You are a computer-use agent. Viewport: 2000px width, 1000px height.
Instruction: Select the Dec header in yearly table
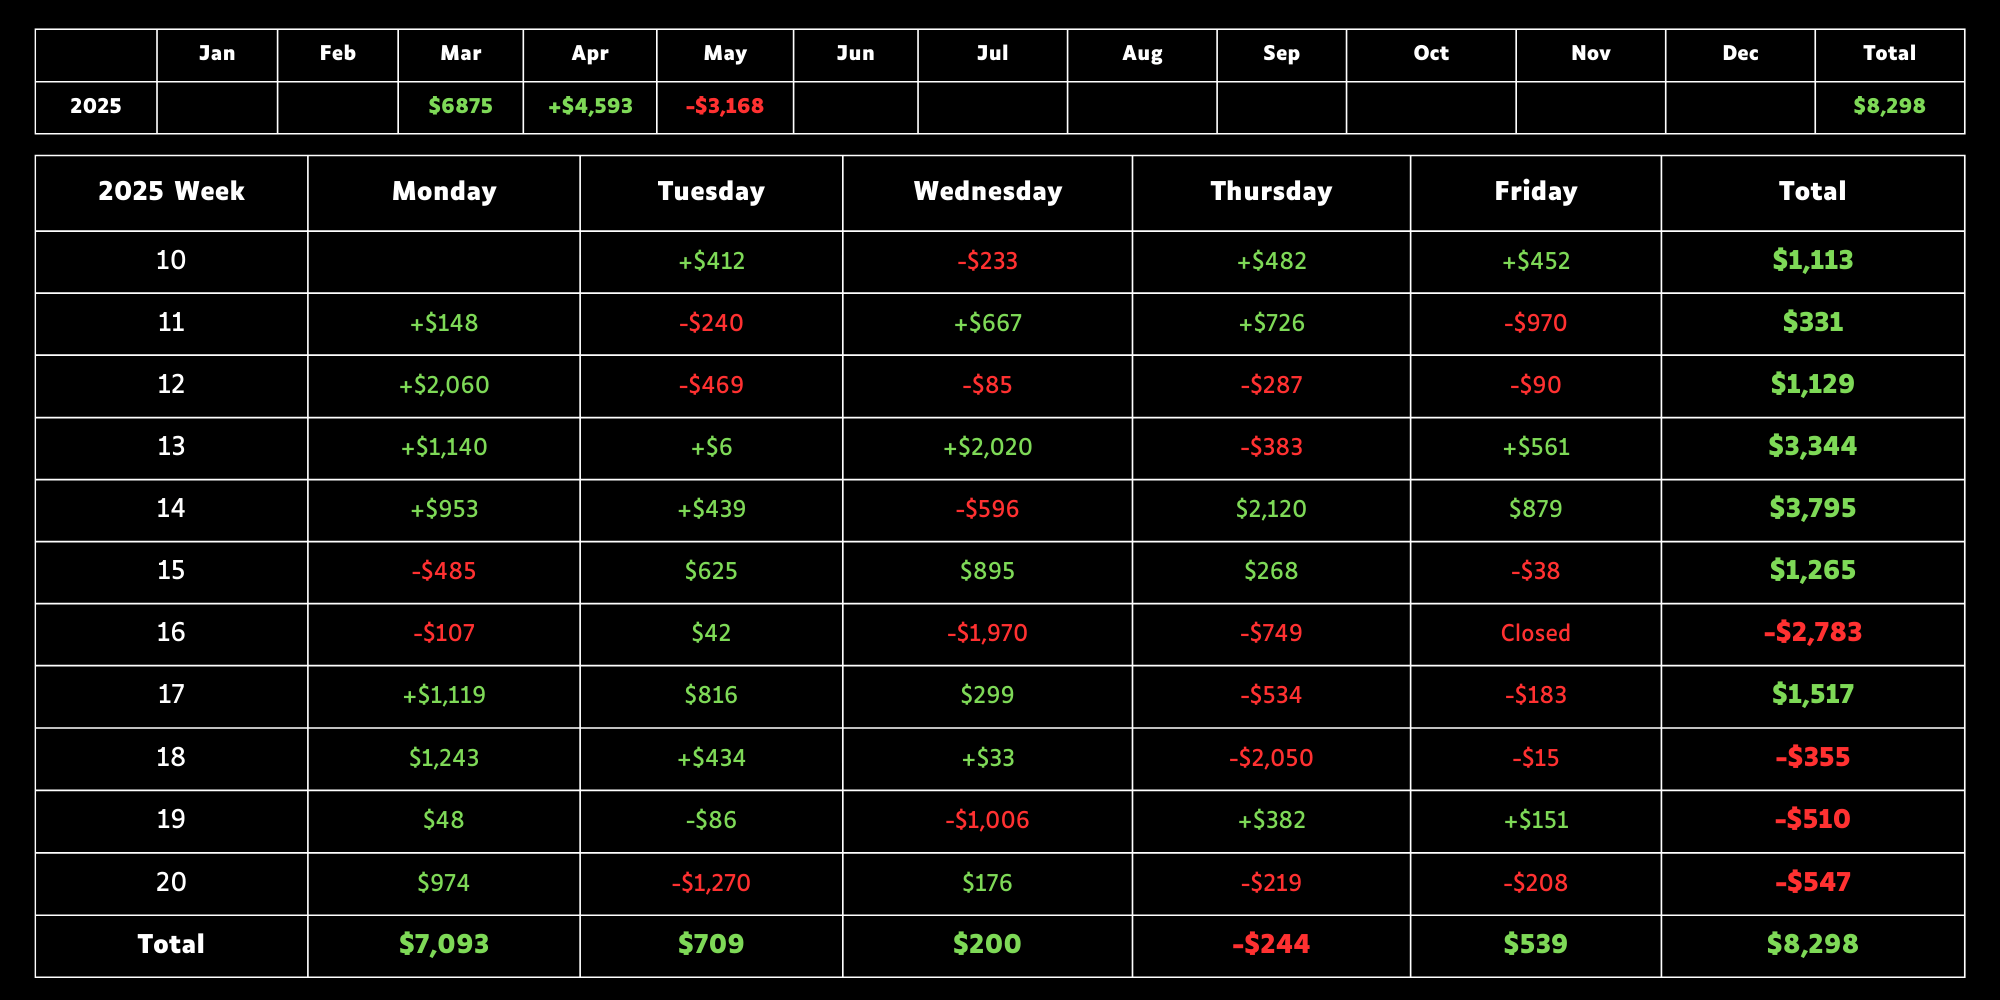click(1740, 54)
